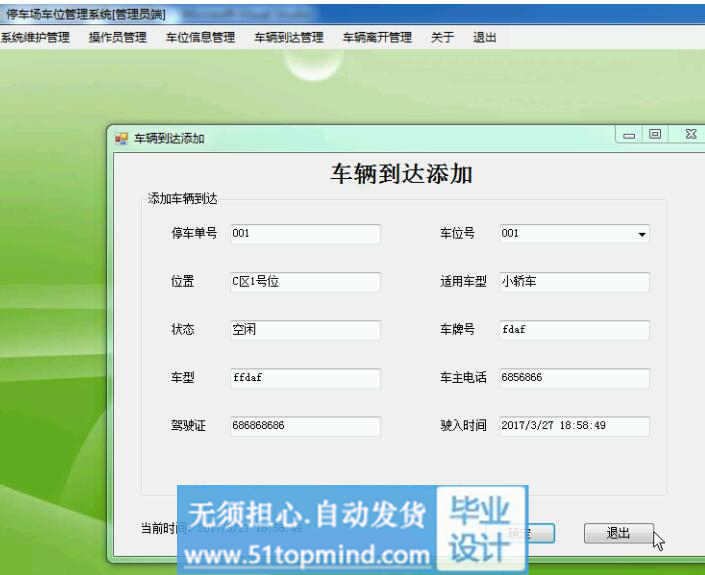Click the 车型 field showing ffdaf
Image resolution: width=705 pixels, height=575 pixels.
pos(305,378)
